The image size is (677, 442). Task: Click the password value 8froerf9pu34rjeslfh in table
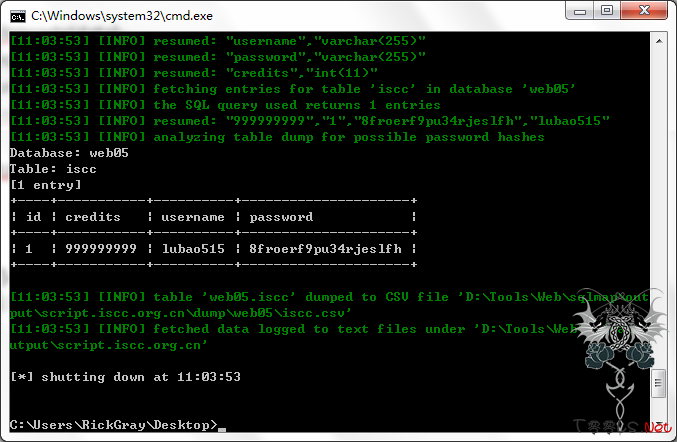[x=325, y=249]
